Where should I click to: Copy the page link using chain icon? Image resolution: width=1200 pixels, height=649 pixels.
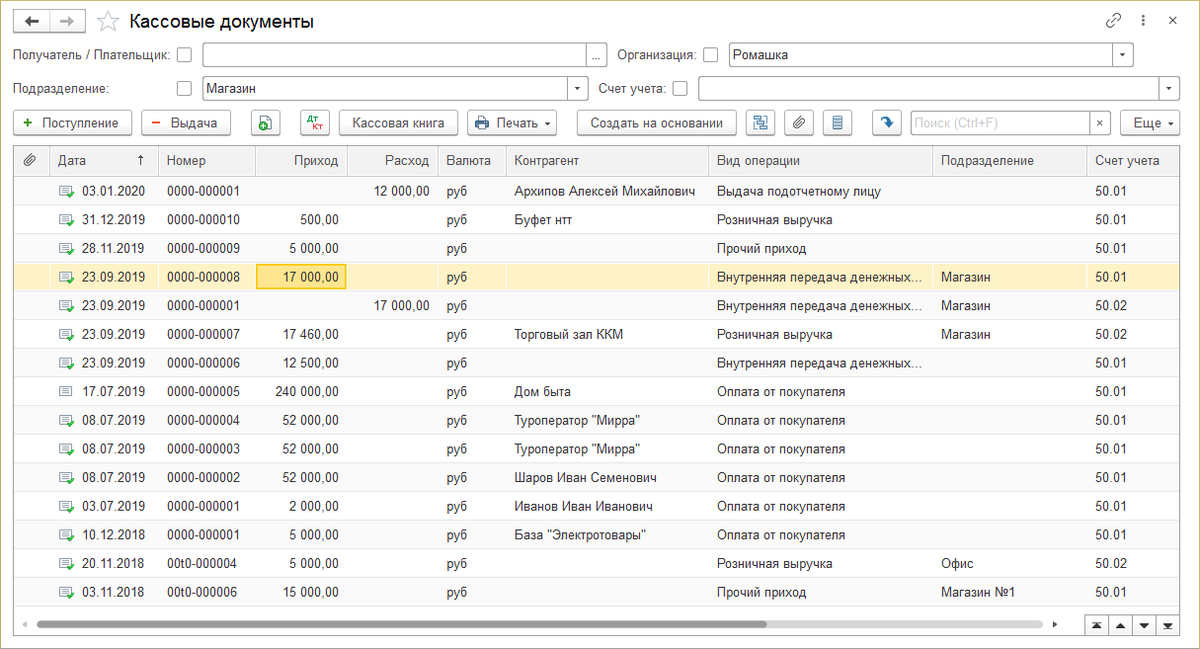[1113, 20]
